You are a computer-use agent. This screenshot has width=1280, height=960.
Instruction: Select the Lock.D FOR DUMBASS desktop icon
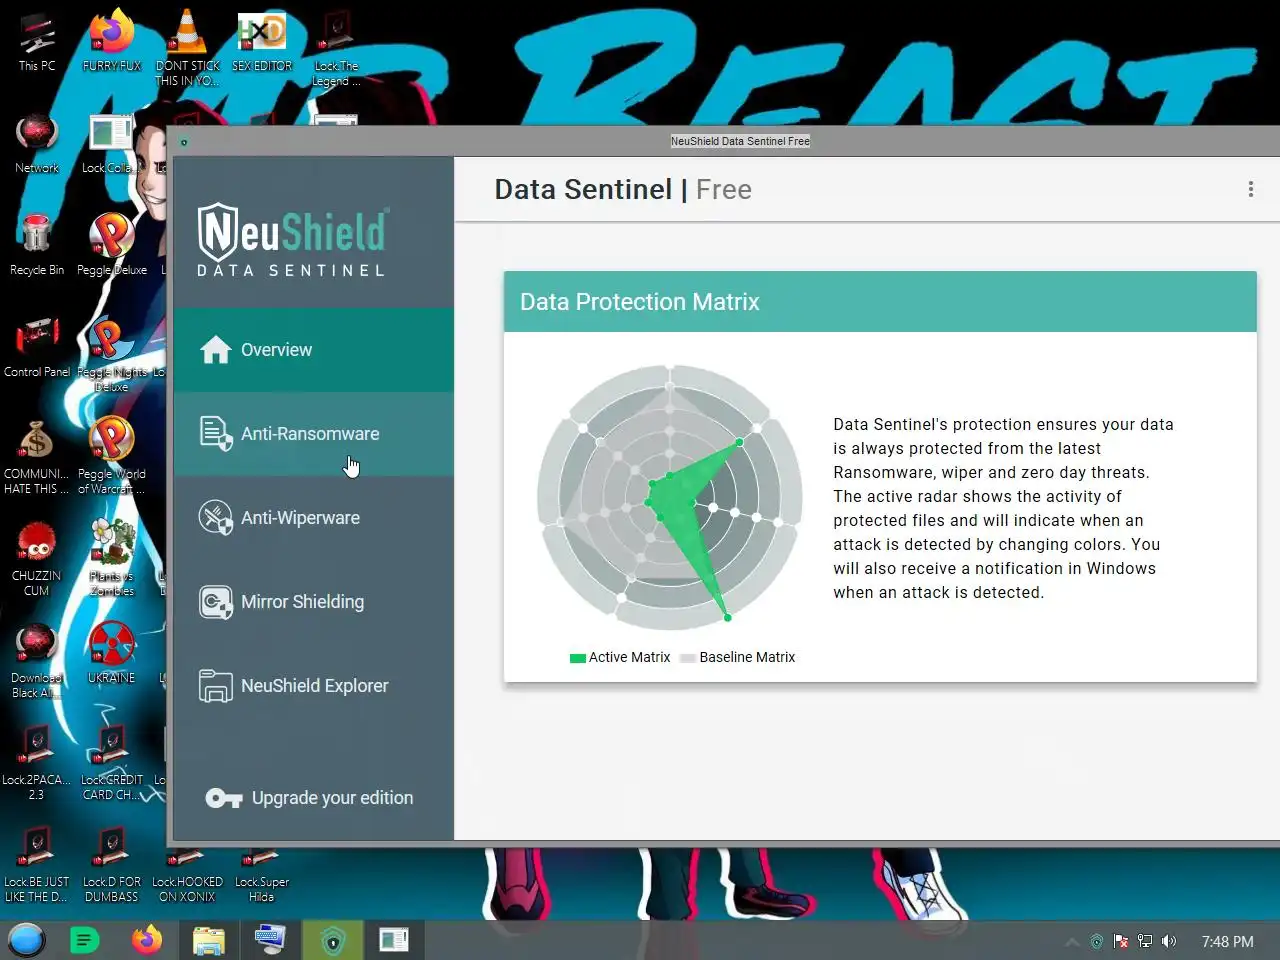point(112,864)
